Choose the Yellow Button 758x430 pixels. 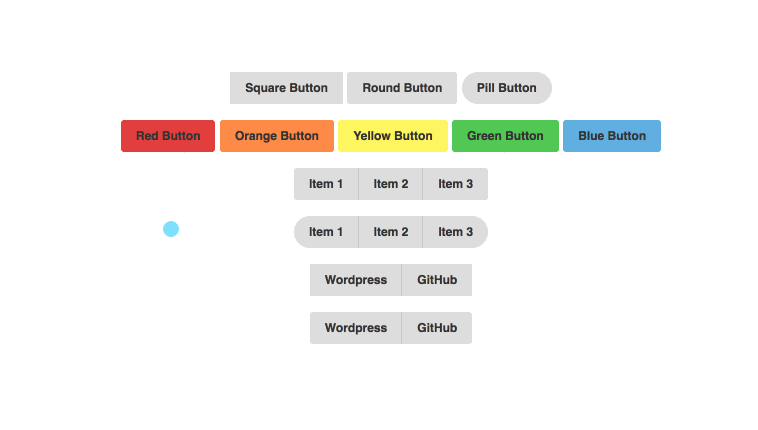click(x=393, y=136)
